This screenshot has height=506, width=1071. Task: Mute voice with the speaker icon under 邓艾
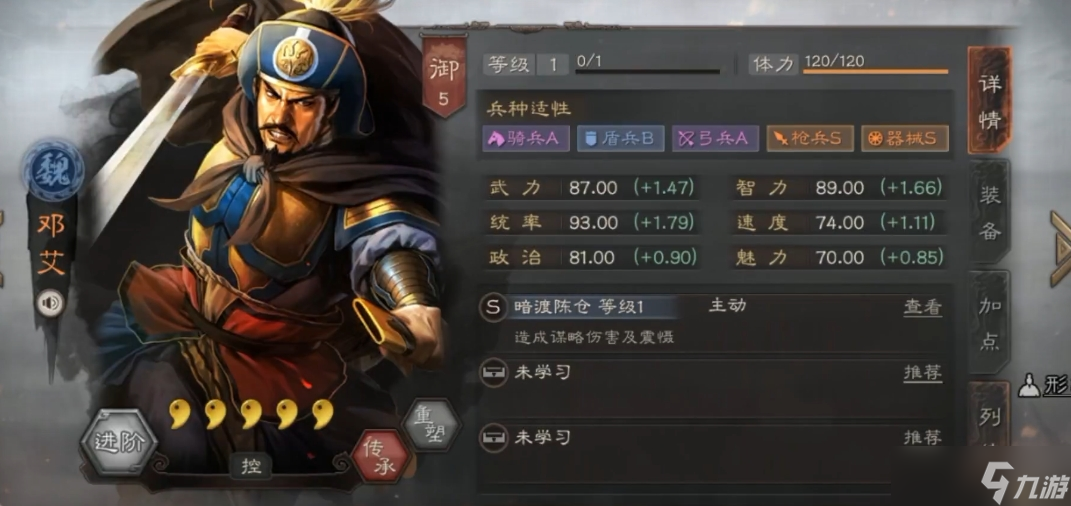click(50, 303)
